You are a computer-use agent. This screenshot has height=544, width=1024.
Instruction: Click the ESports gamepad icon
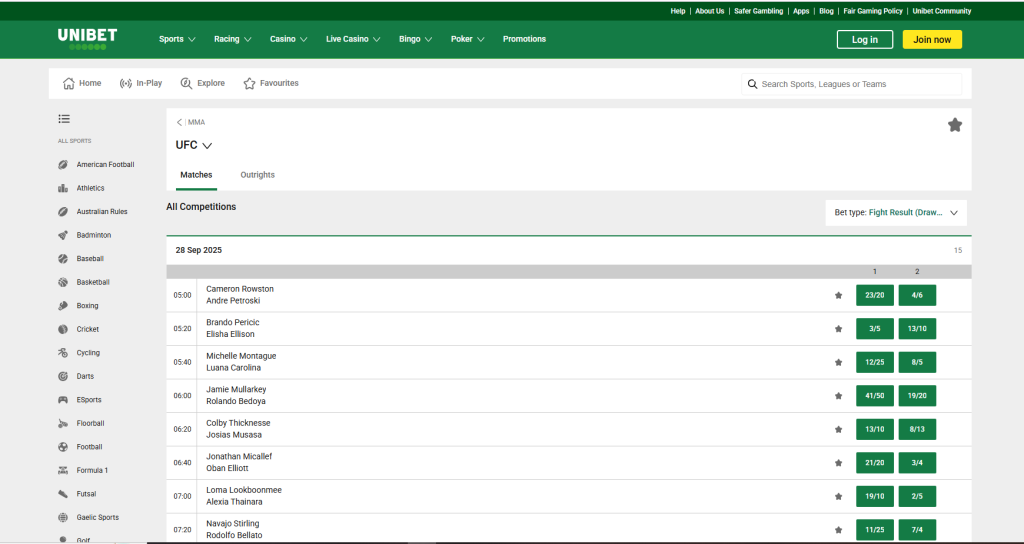point(63,400)
